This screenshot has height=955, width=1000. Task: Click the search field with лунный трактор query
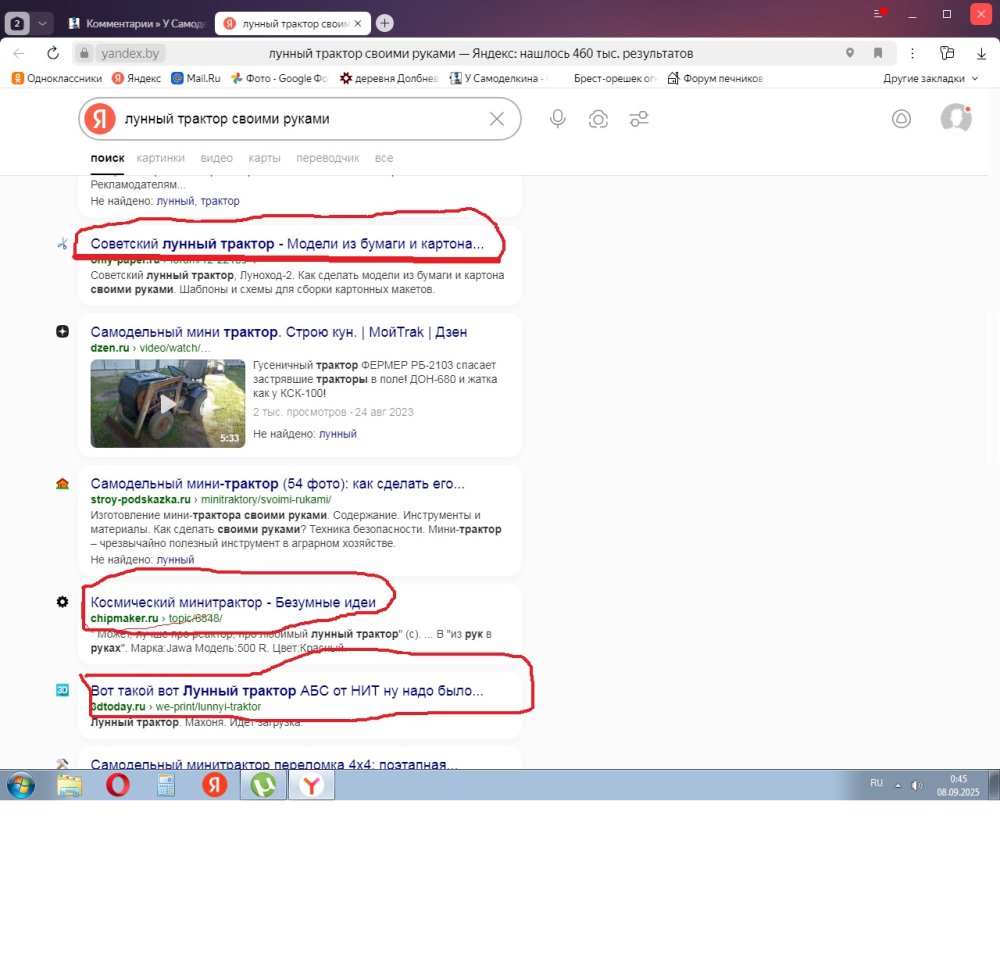pos(300,119)
